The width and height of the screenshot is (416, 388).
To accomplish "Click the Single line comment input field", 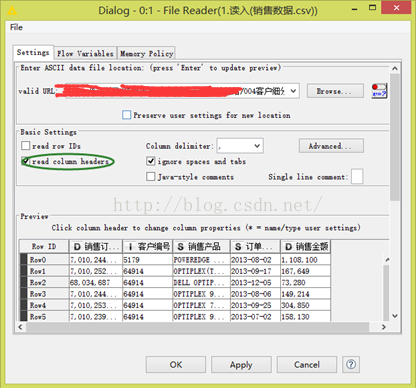I will point(357,176).
